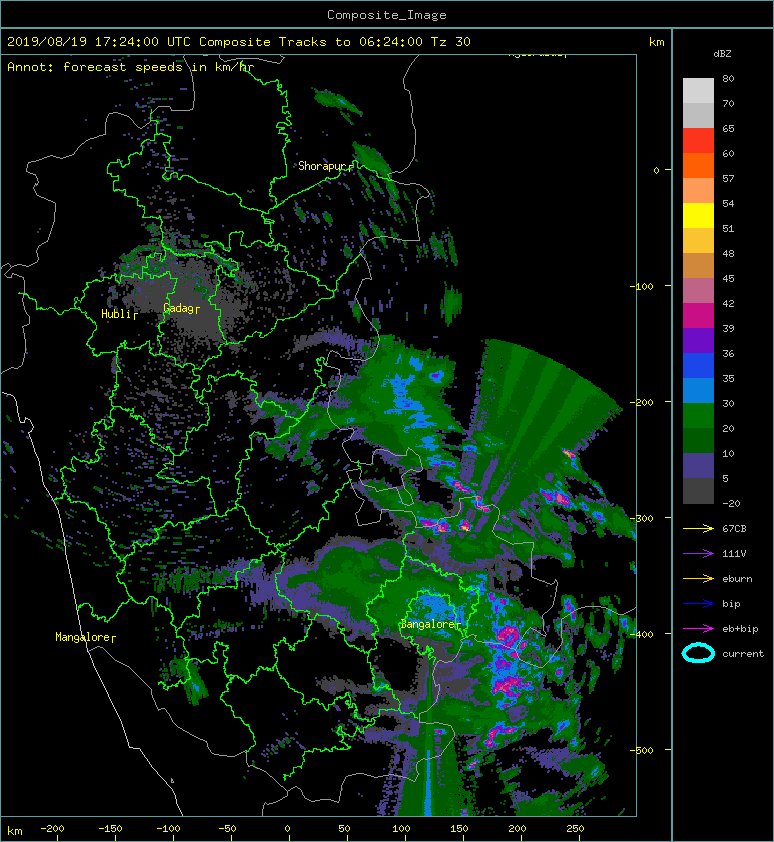
Task: Click the km unit label at bottom left
Action: coord(15,831)
